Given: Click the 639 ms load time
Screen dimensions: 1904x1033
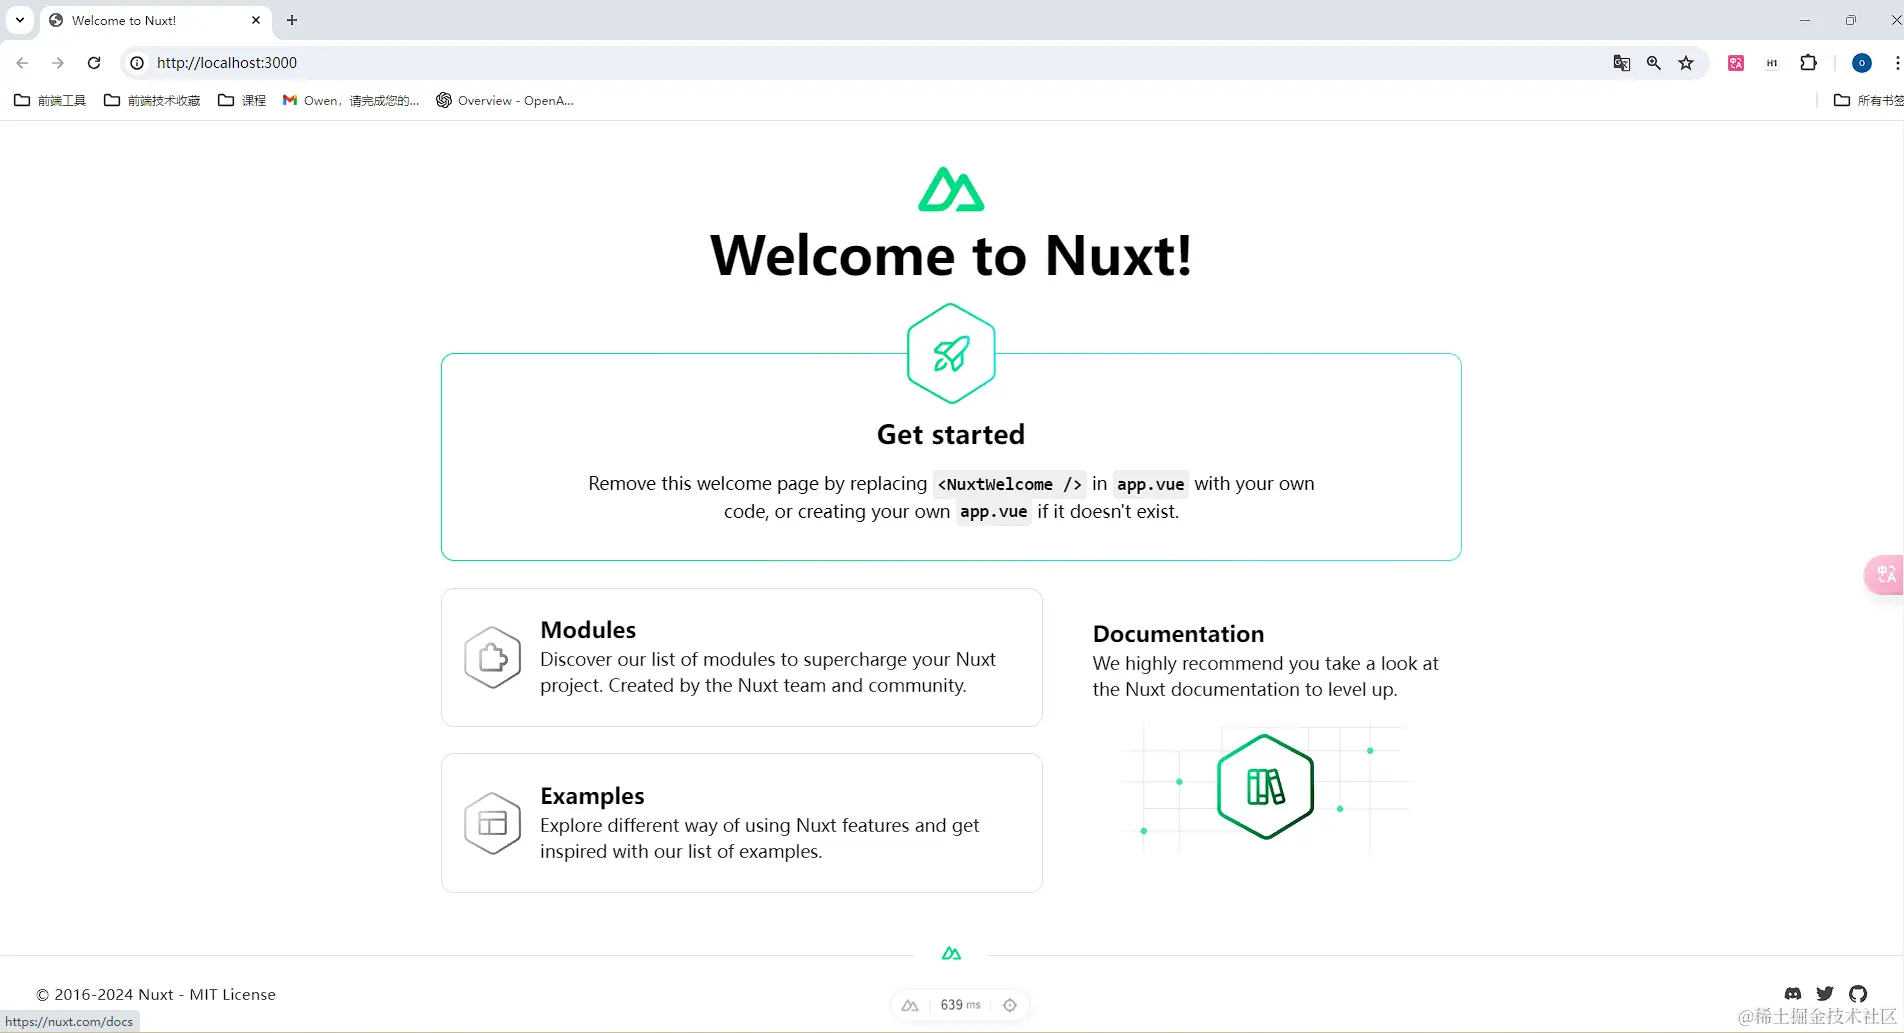Looking at the screenshot, I should 960,1005.
